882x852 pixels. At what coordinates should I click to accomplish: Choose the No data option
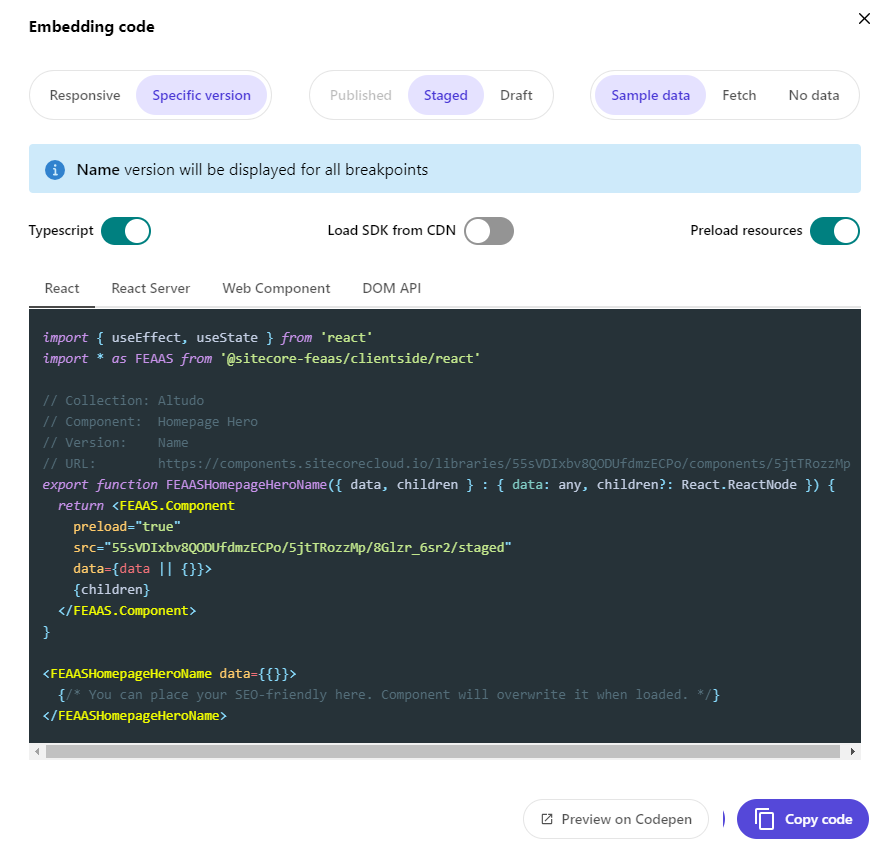813,95
